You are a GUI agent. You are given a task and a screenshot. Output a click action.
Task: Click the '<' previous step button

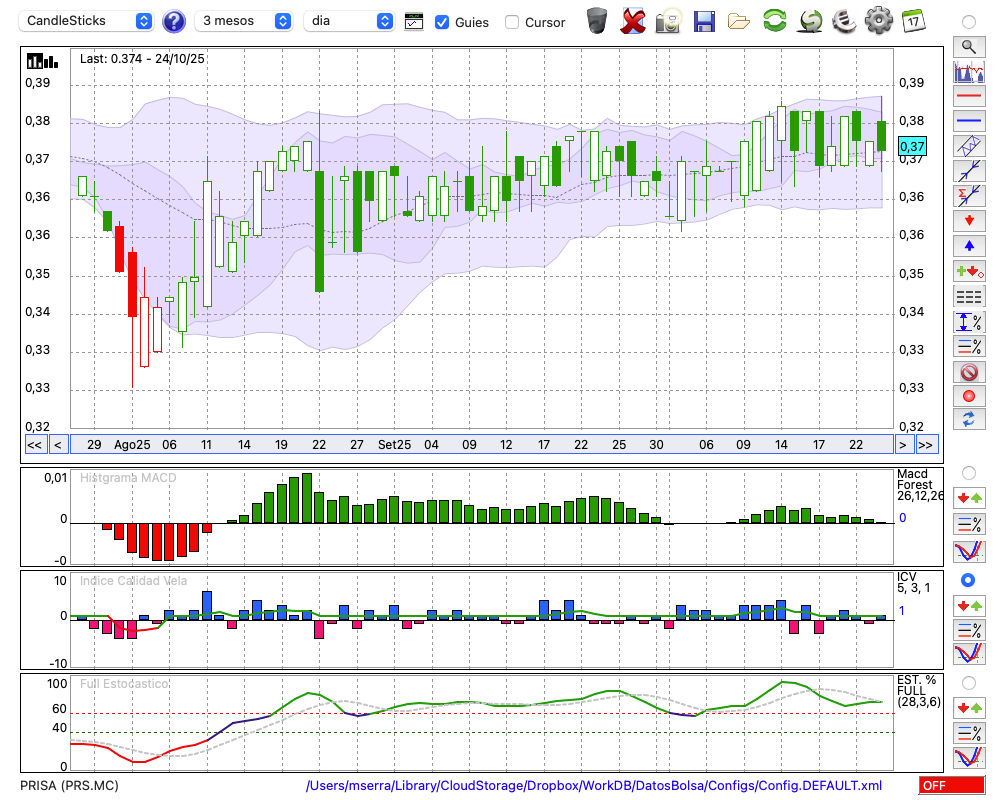pos(58,445)
